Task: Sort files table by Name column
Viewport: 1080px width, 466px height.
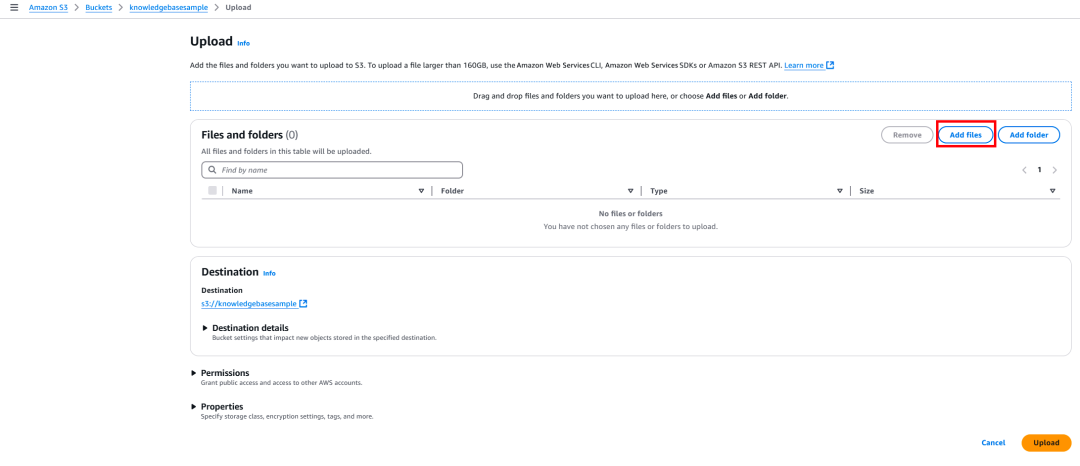Action: pyautogui.click(x=421, y=191)
